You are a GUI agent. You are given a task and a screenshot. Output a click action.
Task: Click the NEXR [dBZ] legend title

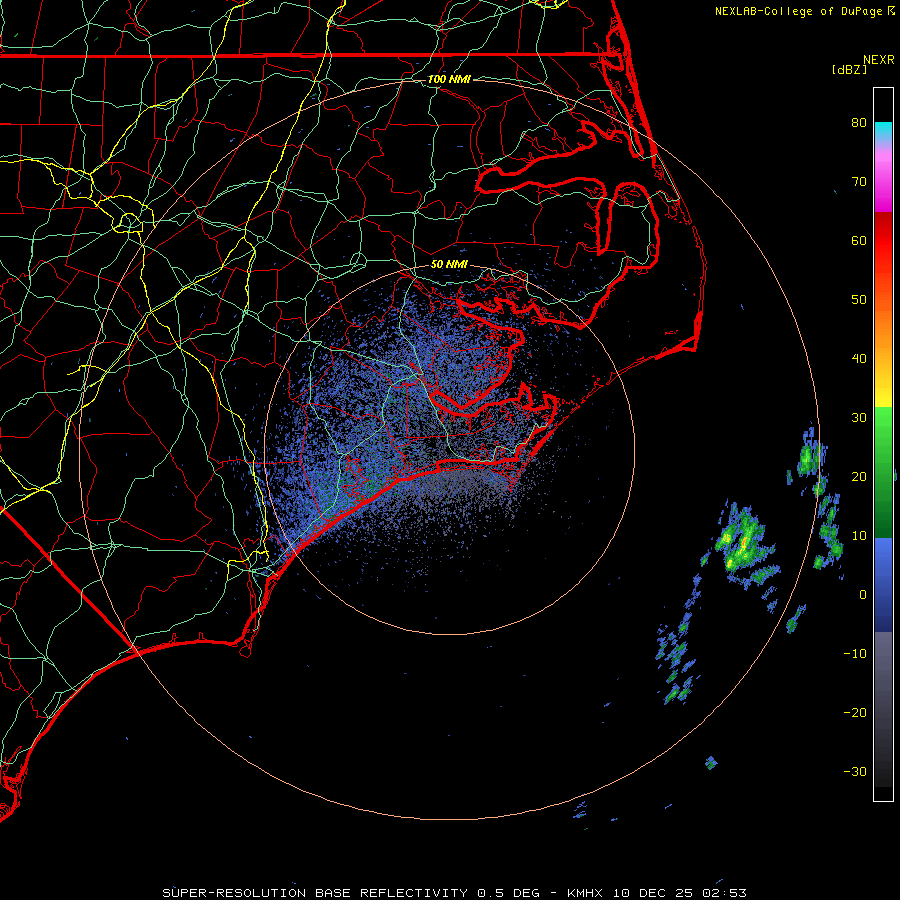(x=863, y=64)
